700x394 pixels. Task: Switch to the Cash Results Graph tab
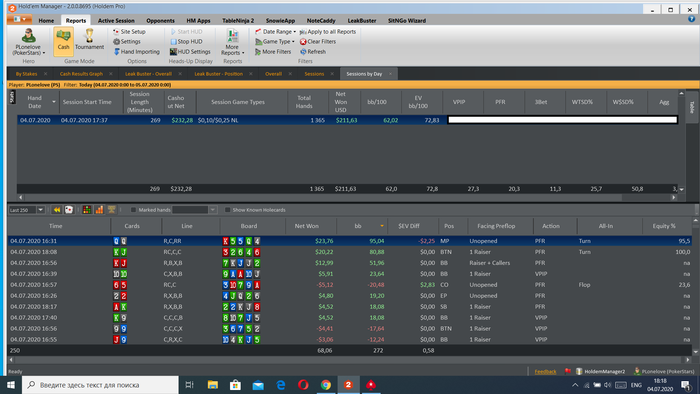pos(81,74)
